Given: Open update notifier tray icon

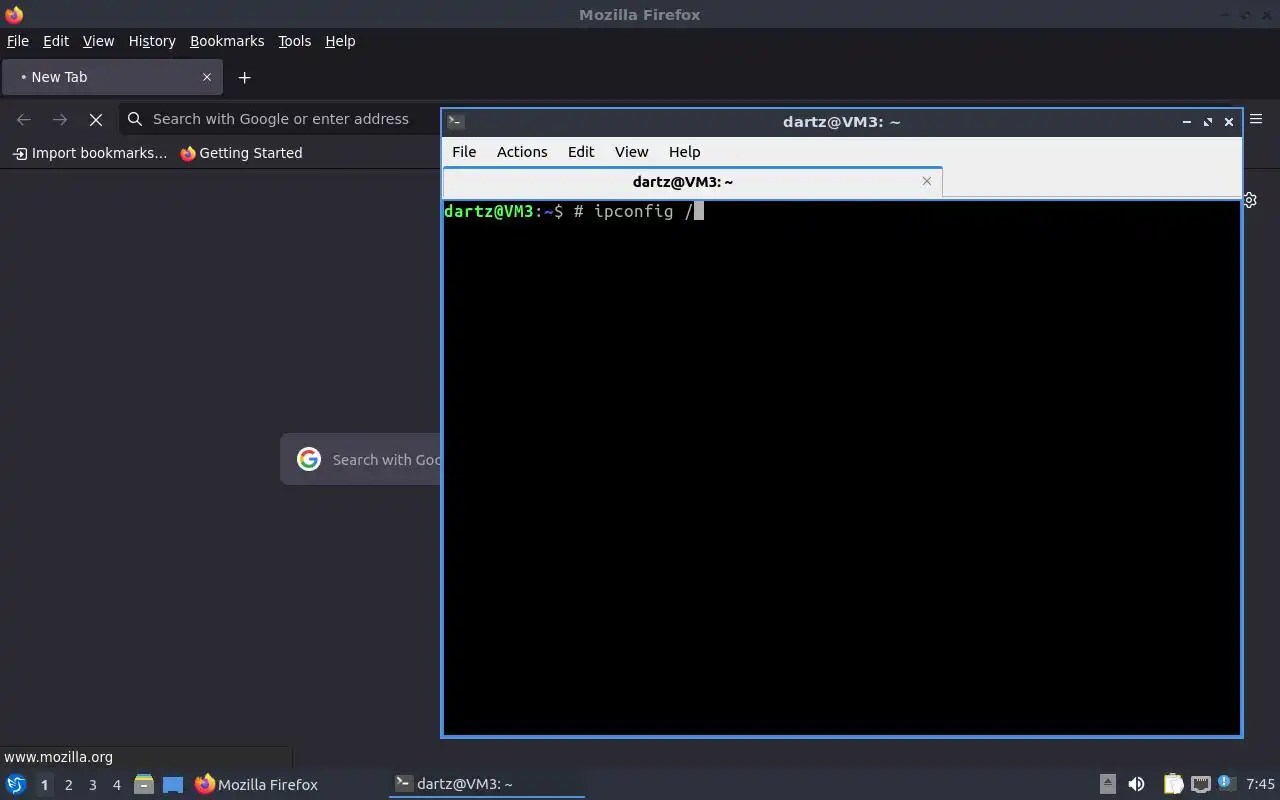Looking at the screenshot, I should [1226, 783].
